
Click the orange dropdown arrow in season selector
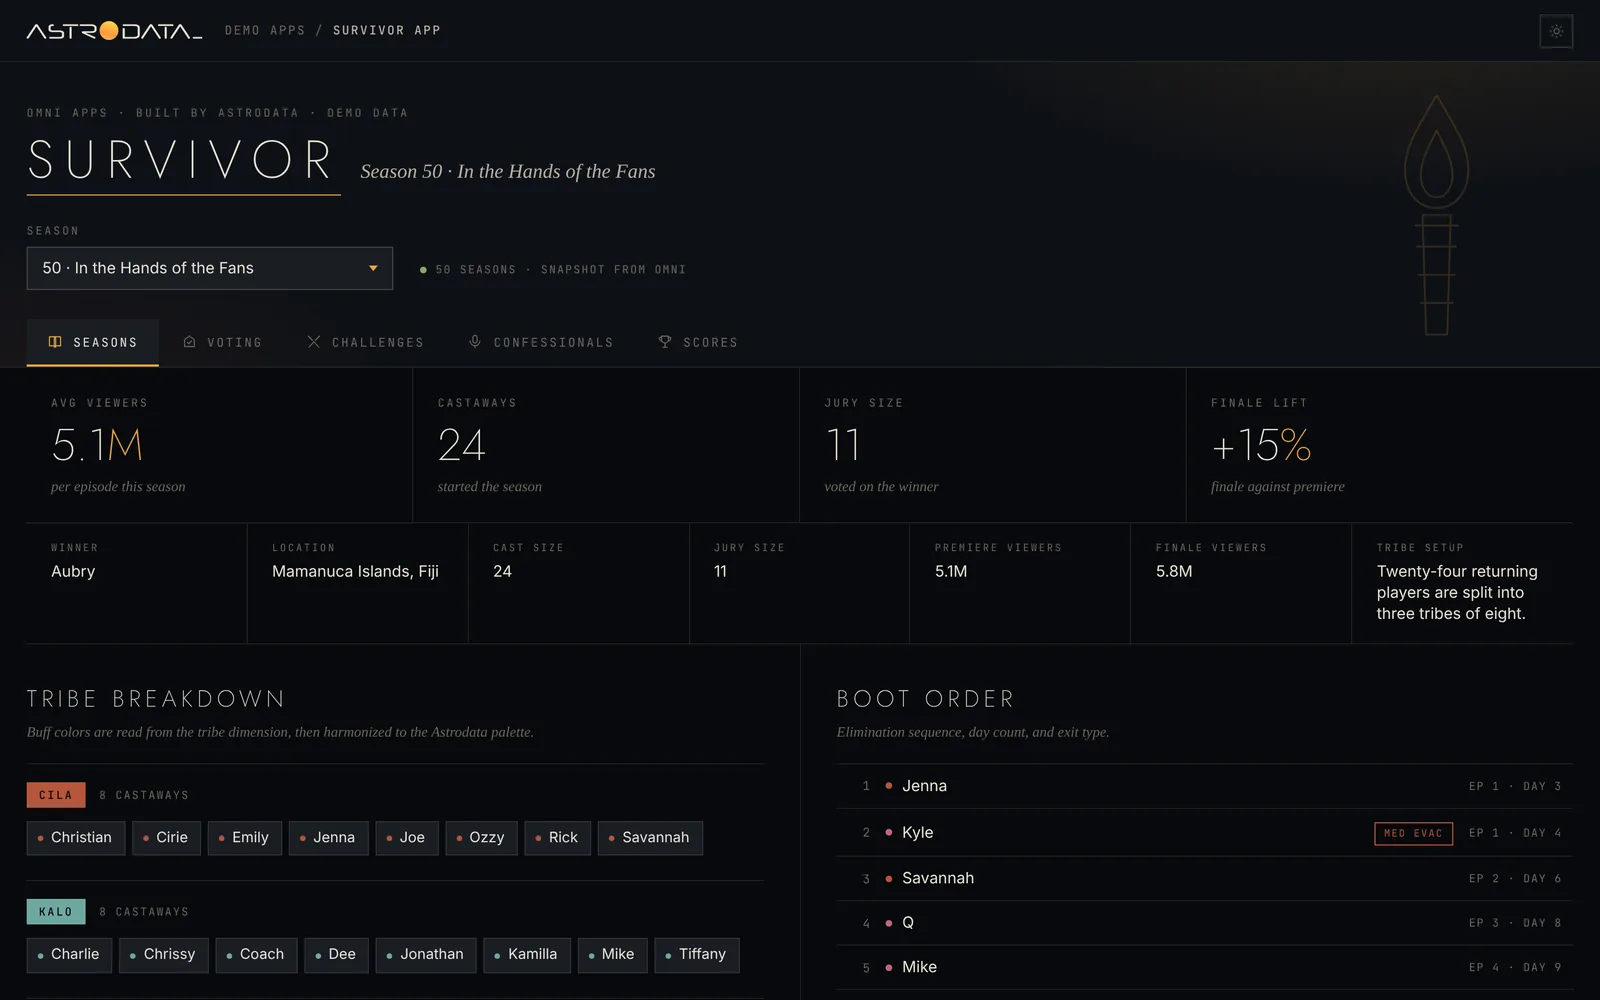tap(373, 268)
